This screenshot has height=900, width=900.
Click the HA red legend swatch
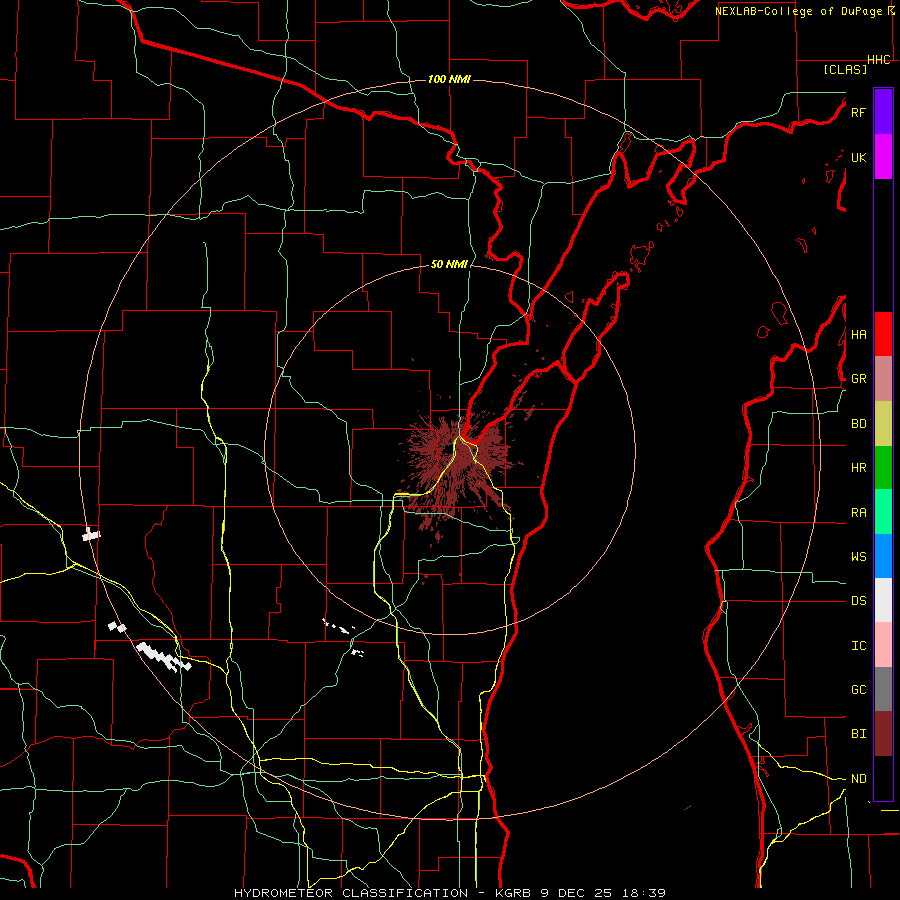tap(883, 334)
